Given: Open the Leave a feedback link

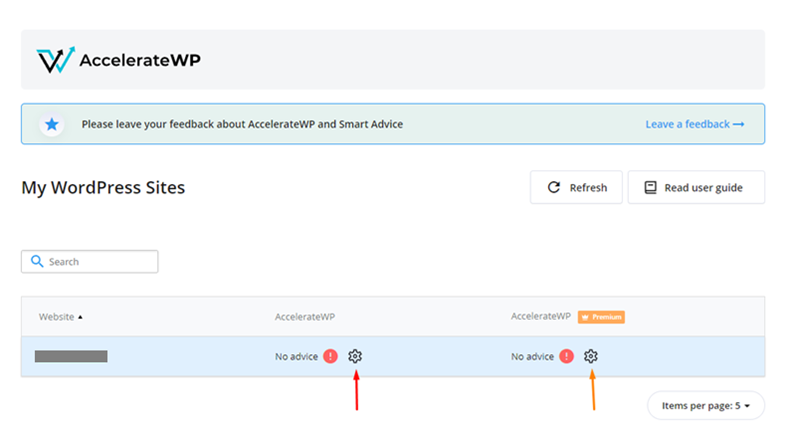Looking at the screenshot, I should [694, 125].
